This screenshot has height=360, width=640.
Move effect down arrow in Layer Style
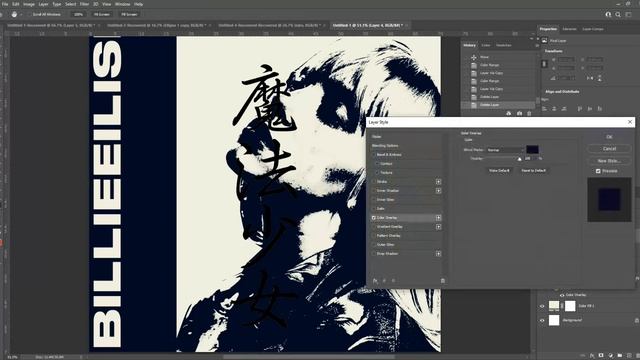coord(393,281)
